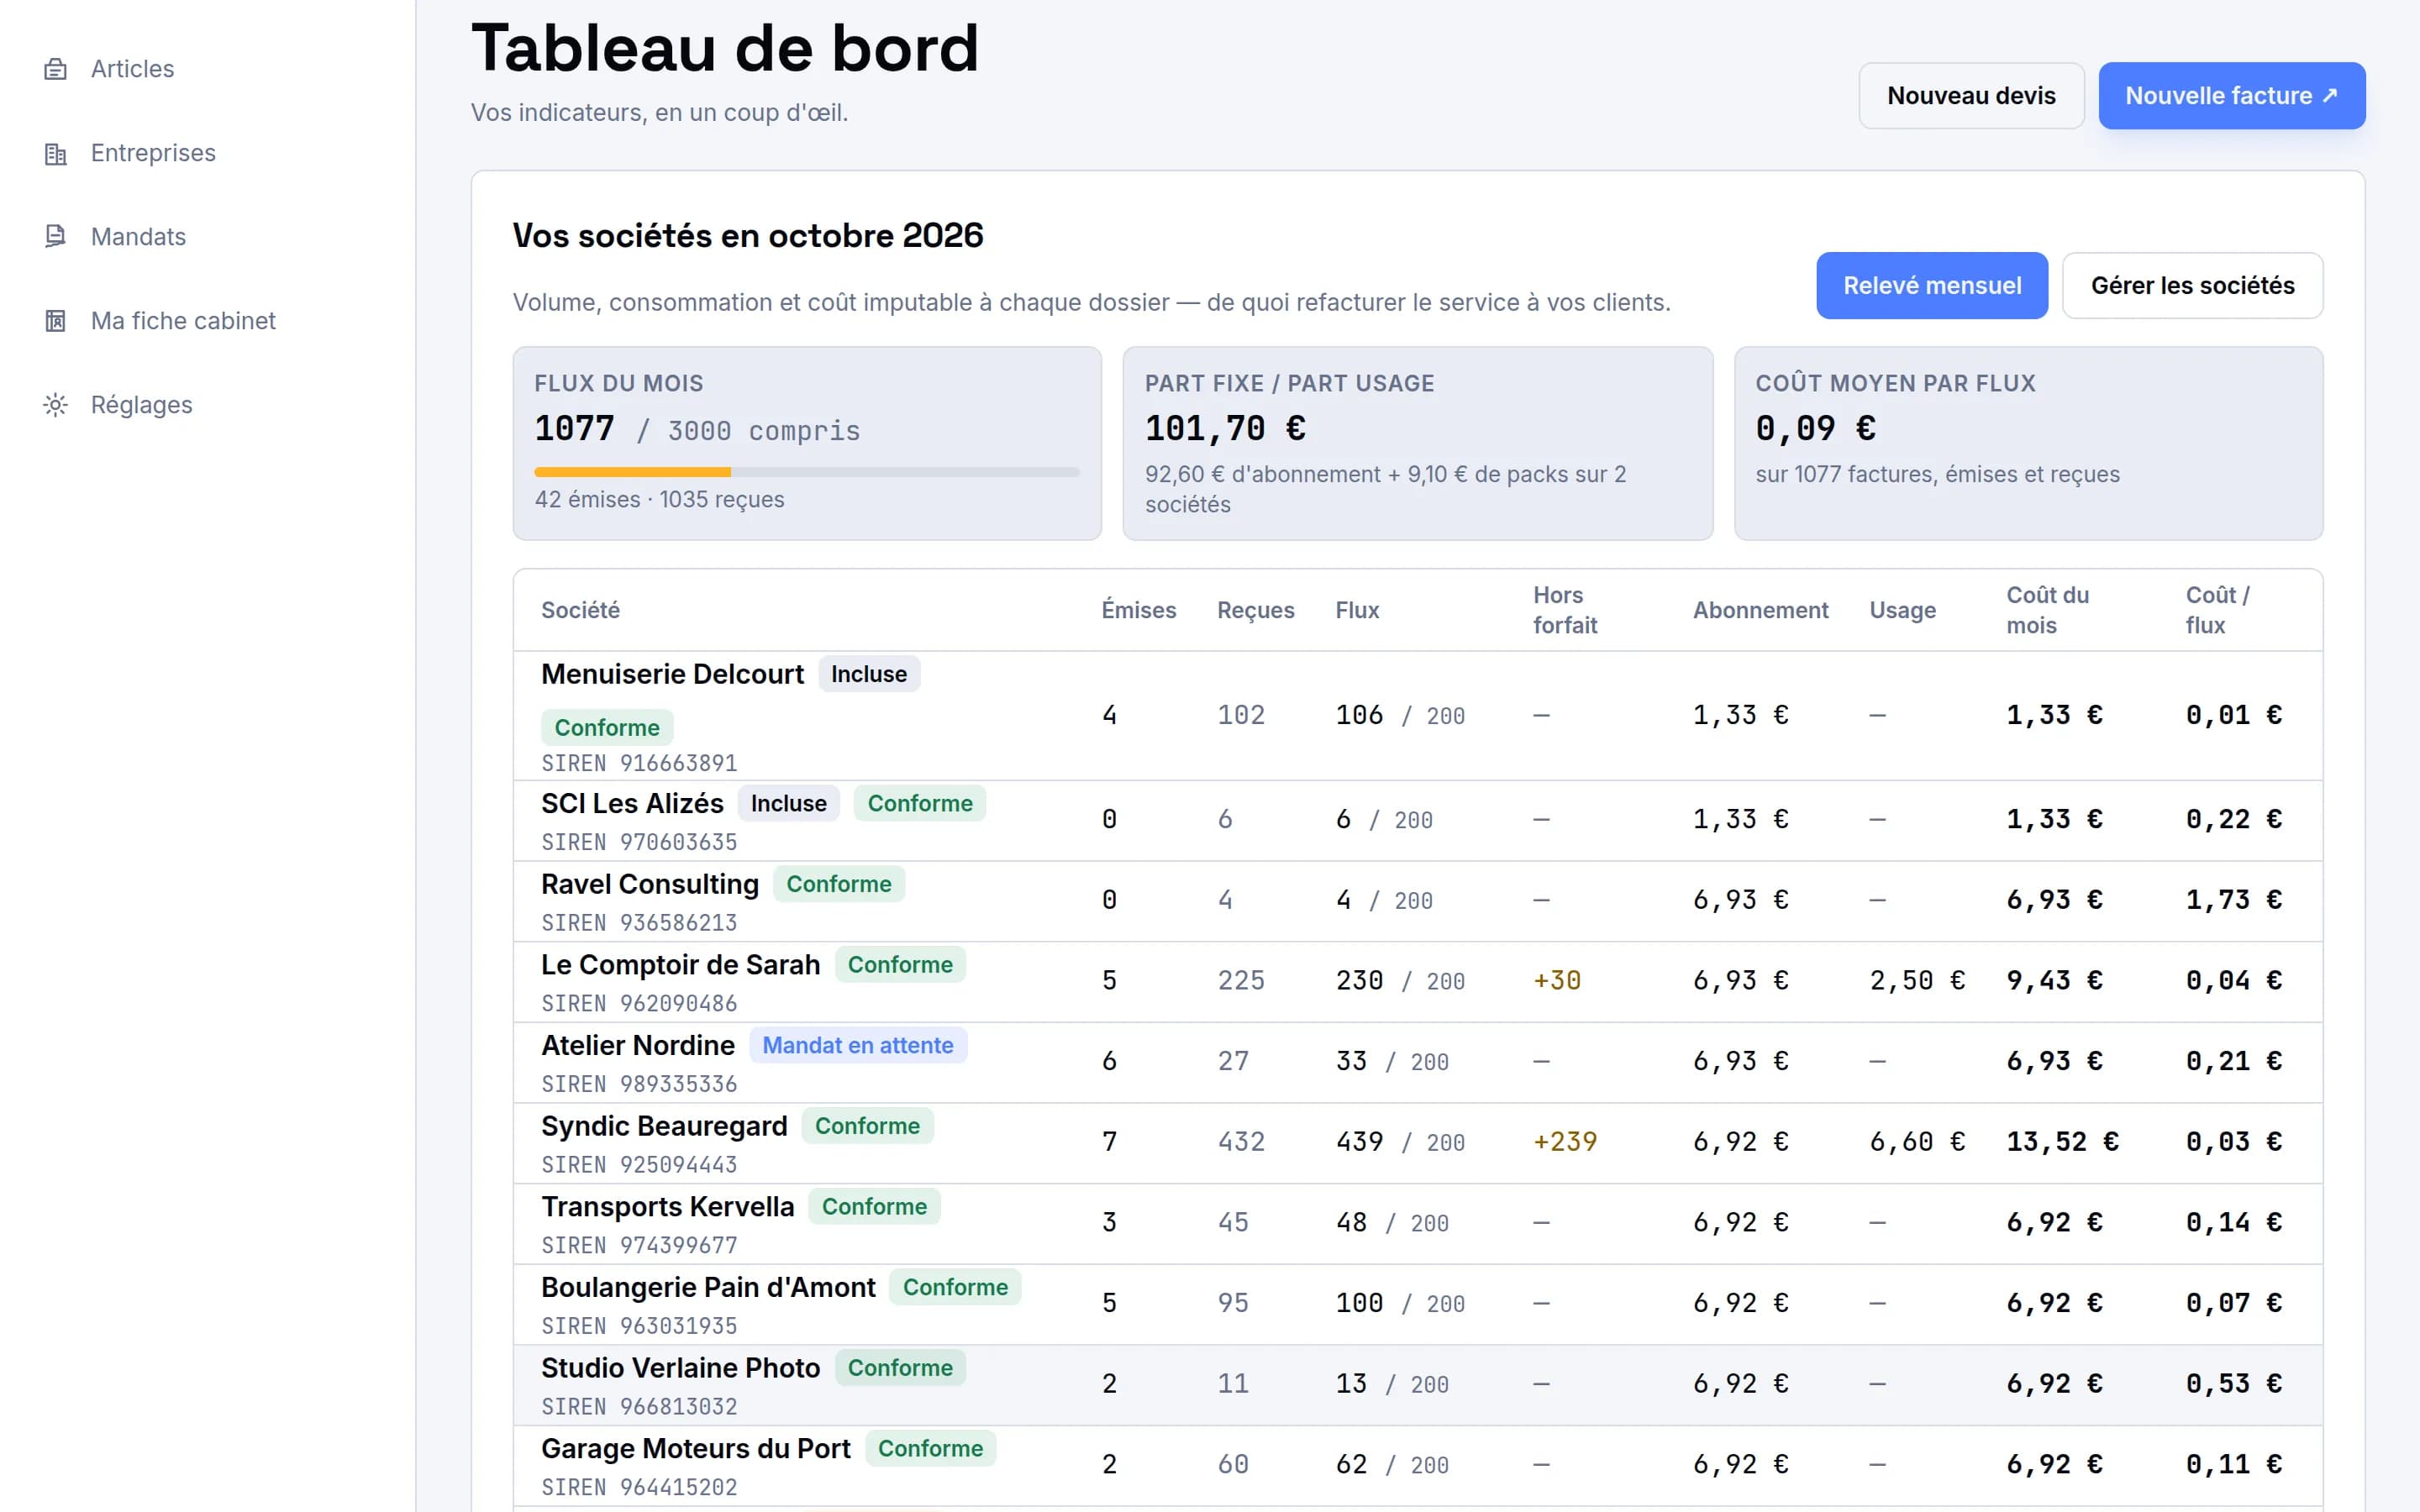2420x1512 pixels.
Task: Click the Incluse badge of Menuiserie Delcourt
Action: click(869, 674)
